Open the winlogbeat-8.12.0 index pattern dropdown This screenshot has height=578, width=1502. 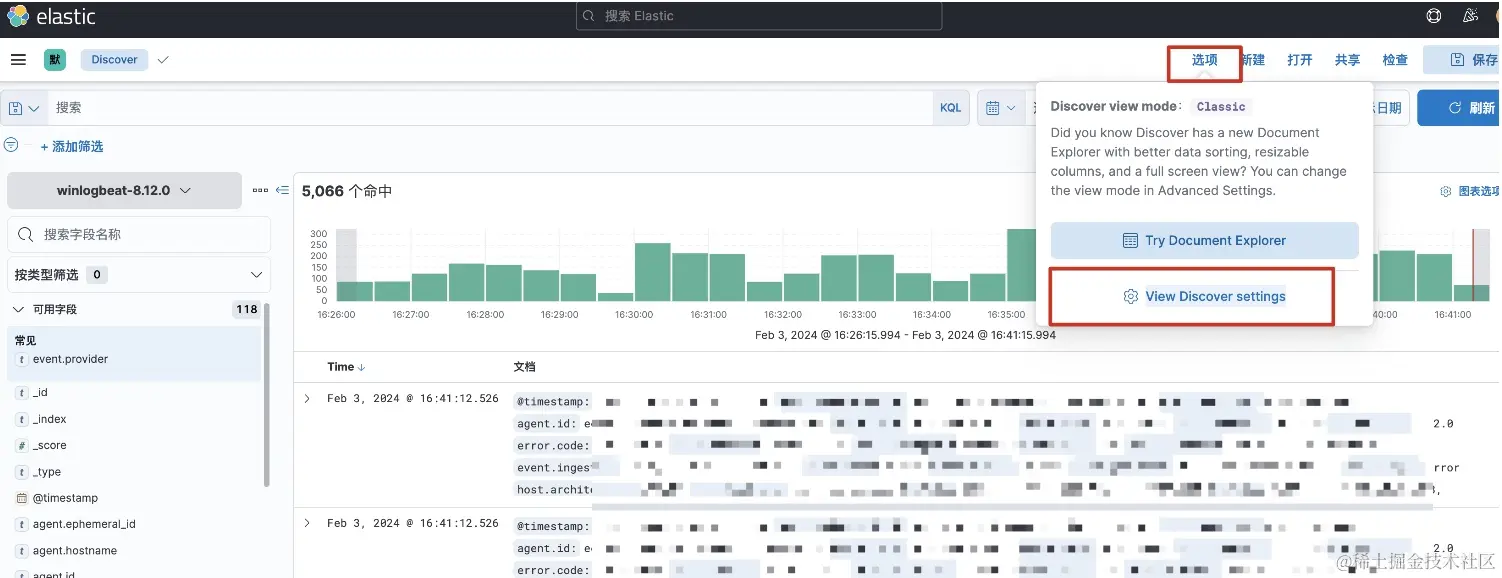click(124, 190)
